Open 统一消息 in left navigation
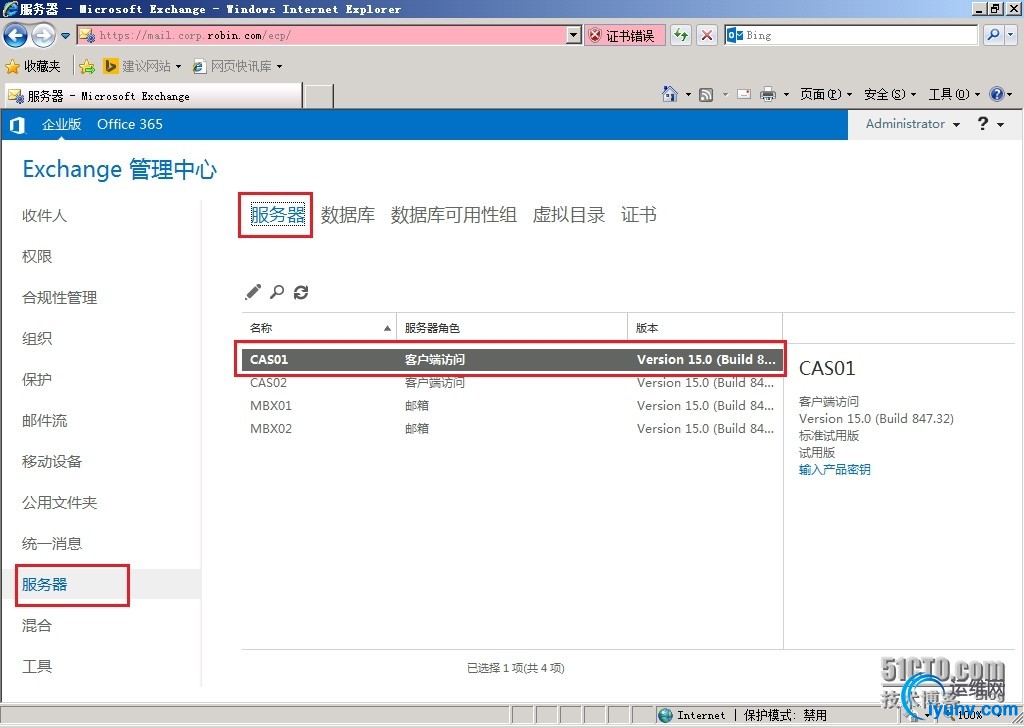 coord(52,543)
